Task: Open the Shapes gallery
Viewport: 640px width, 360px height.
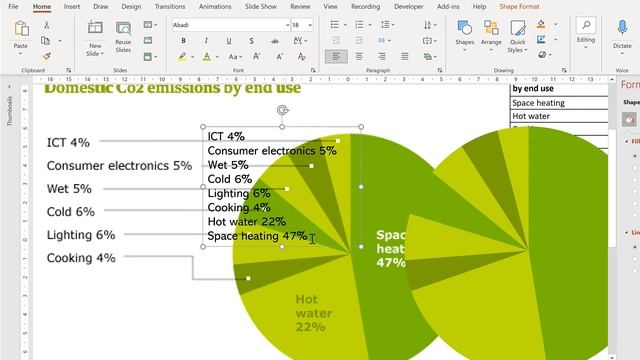Action: coord(464,36)
